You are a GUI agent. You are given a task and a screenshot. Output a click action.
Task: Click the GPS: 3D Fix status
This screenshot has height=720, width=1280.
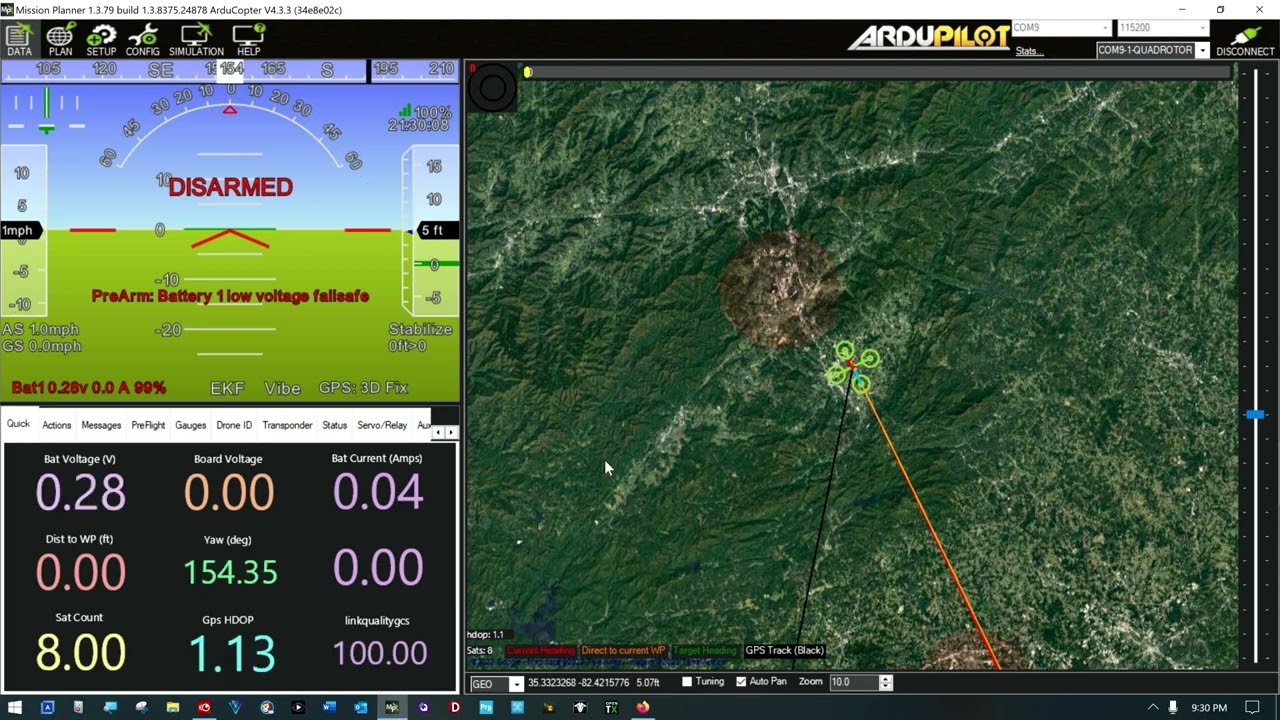[364, 388]
